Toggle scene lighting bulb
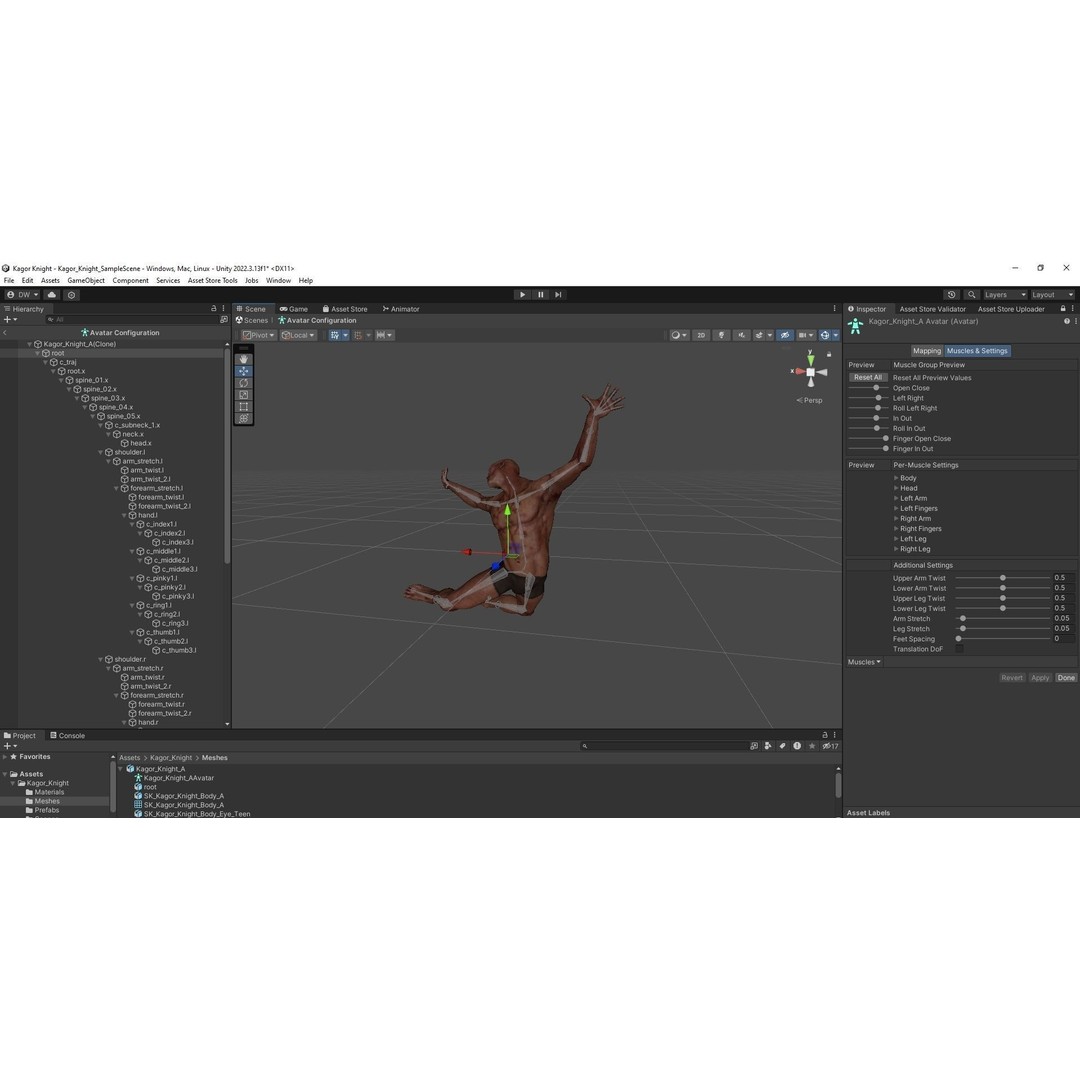The height and width of the screenshot is (1080, 1080). (721, 335)
